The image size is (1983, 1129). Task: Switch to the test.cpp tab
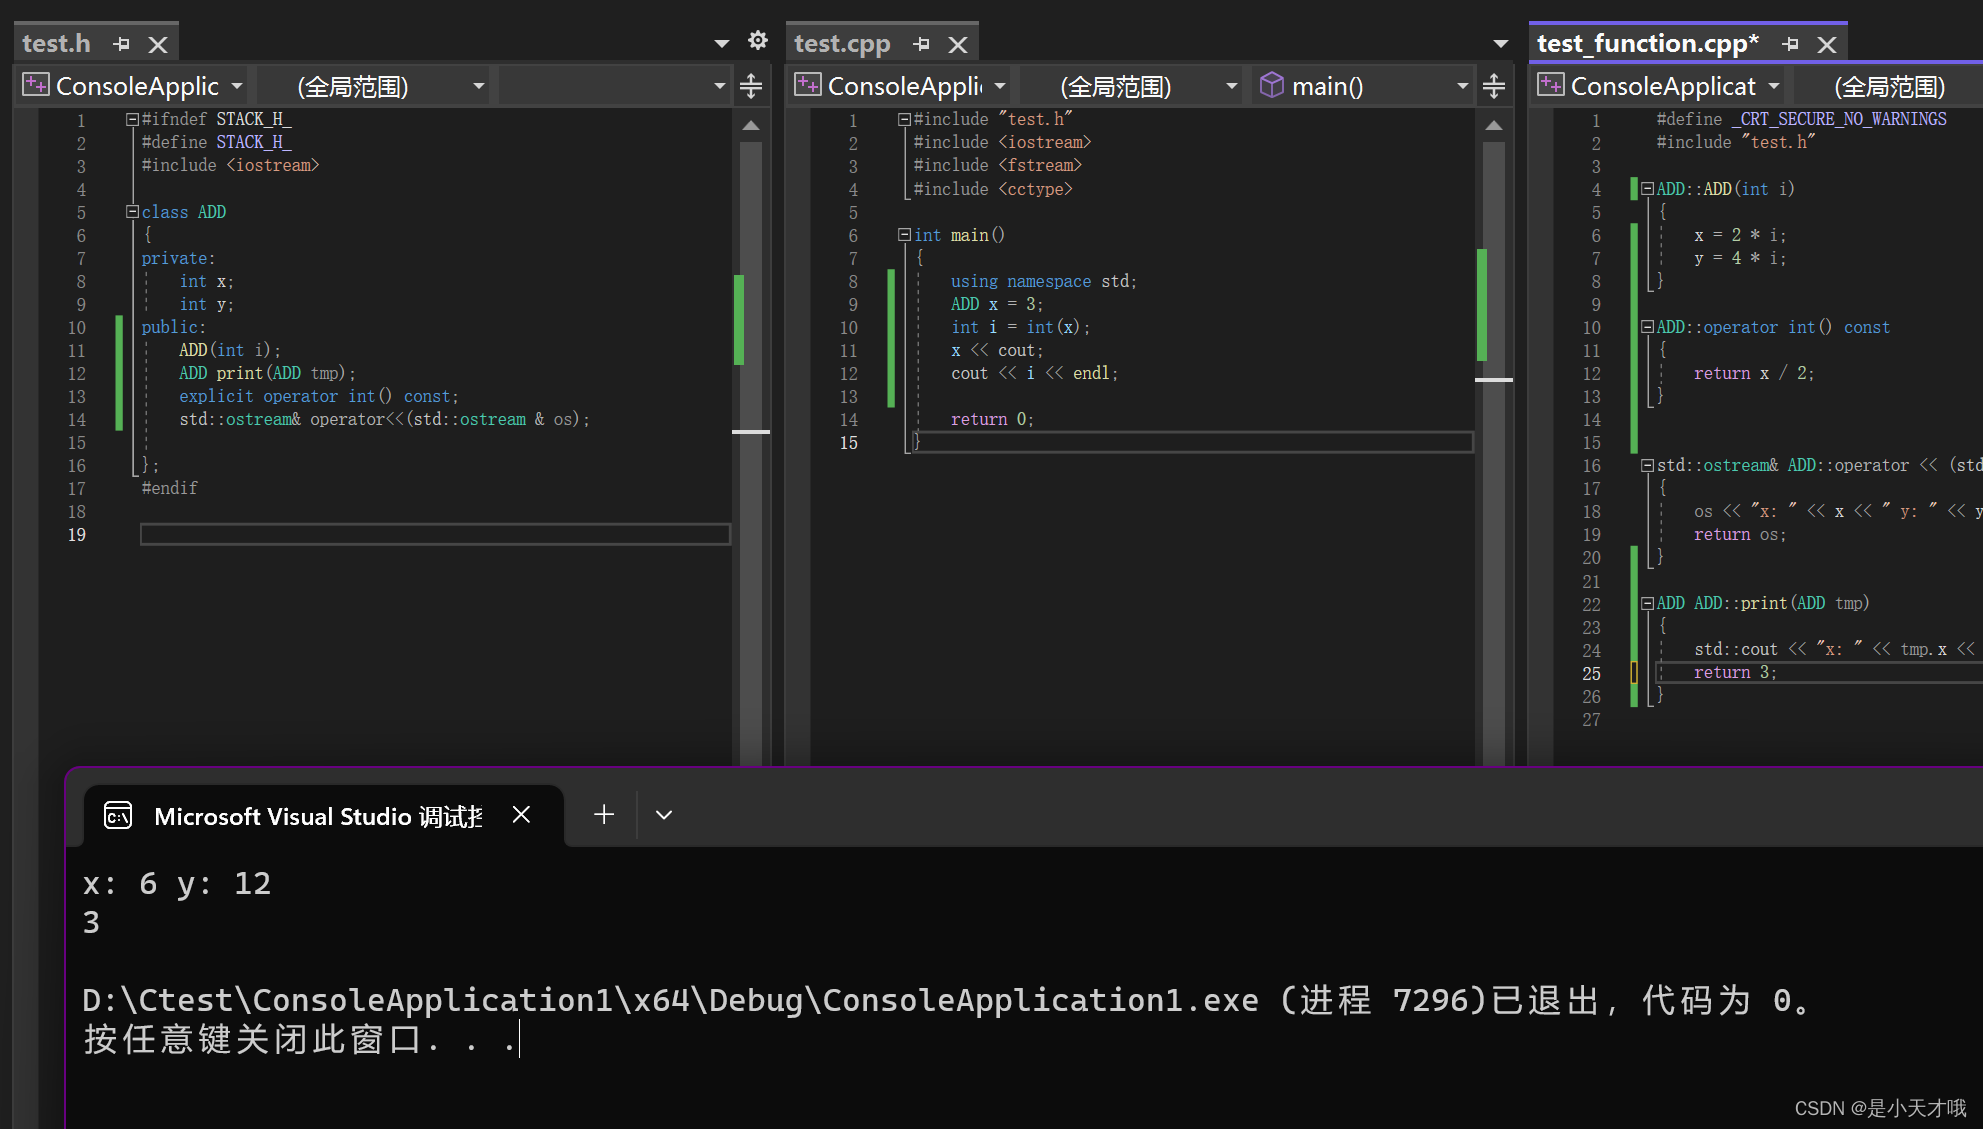tap(842, 43)
